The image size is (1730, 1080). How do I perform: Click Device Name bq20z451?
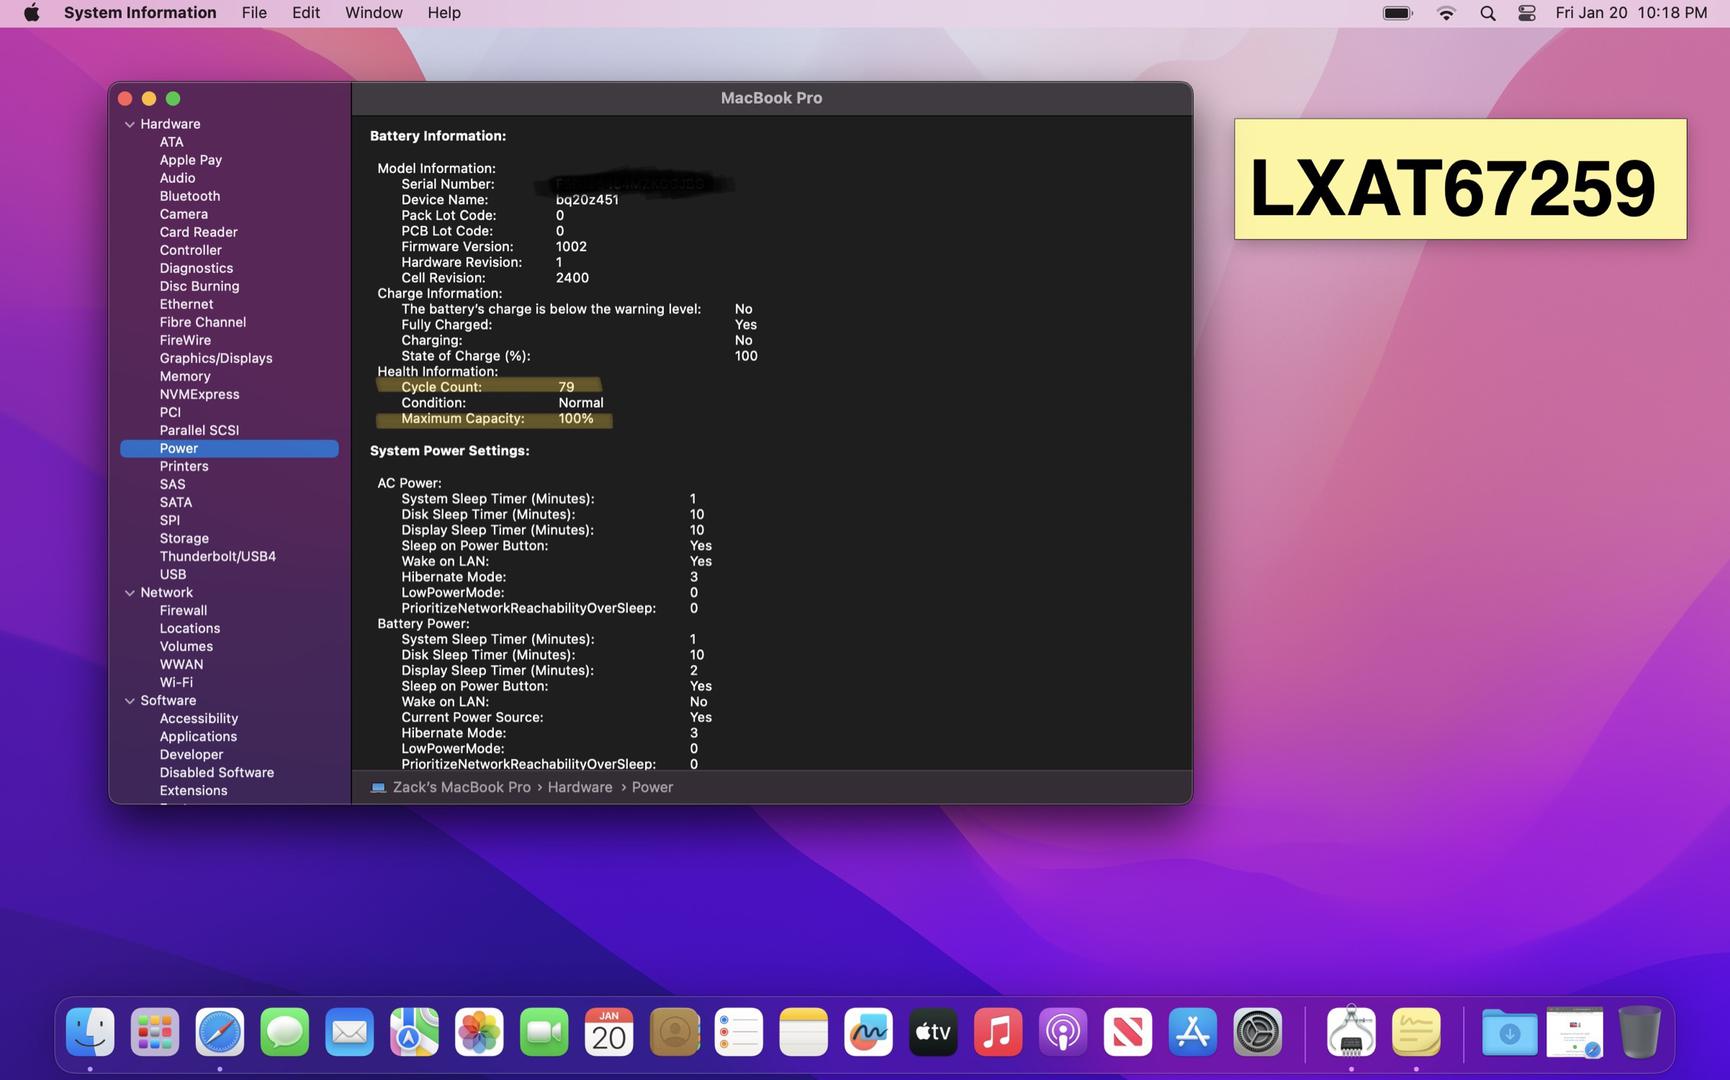click(x=587, y=200)
